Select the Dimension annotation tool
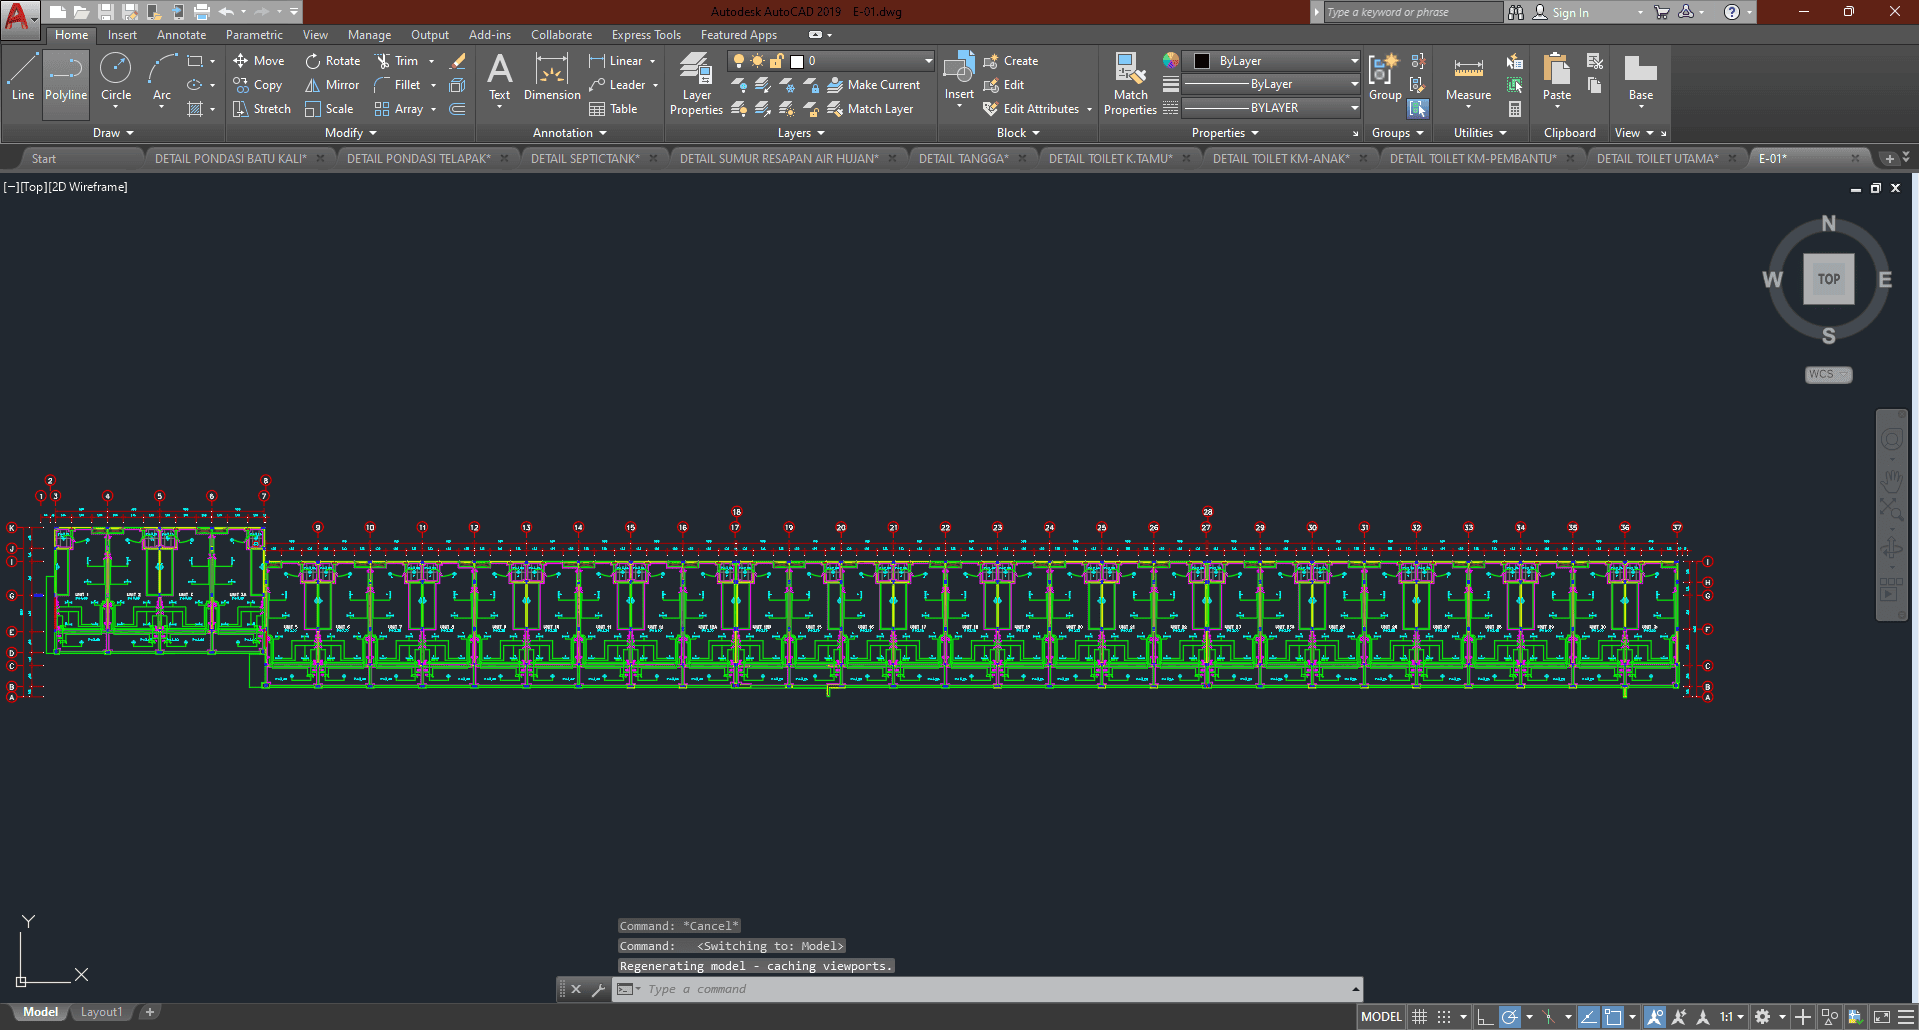Image resolution: width=1919 pixels, height=1030 pixels. (551, 80)
